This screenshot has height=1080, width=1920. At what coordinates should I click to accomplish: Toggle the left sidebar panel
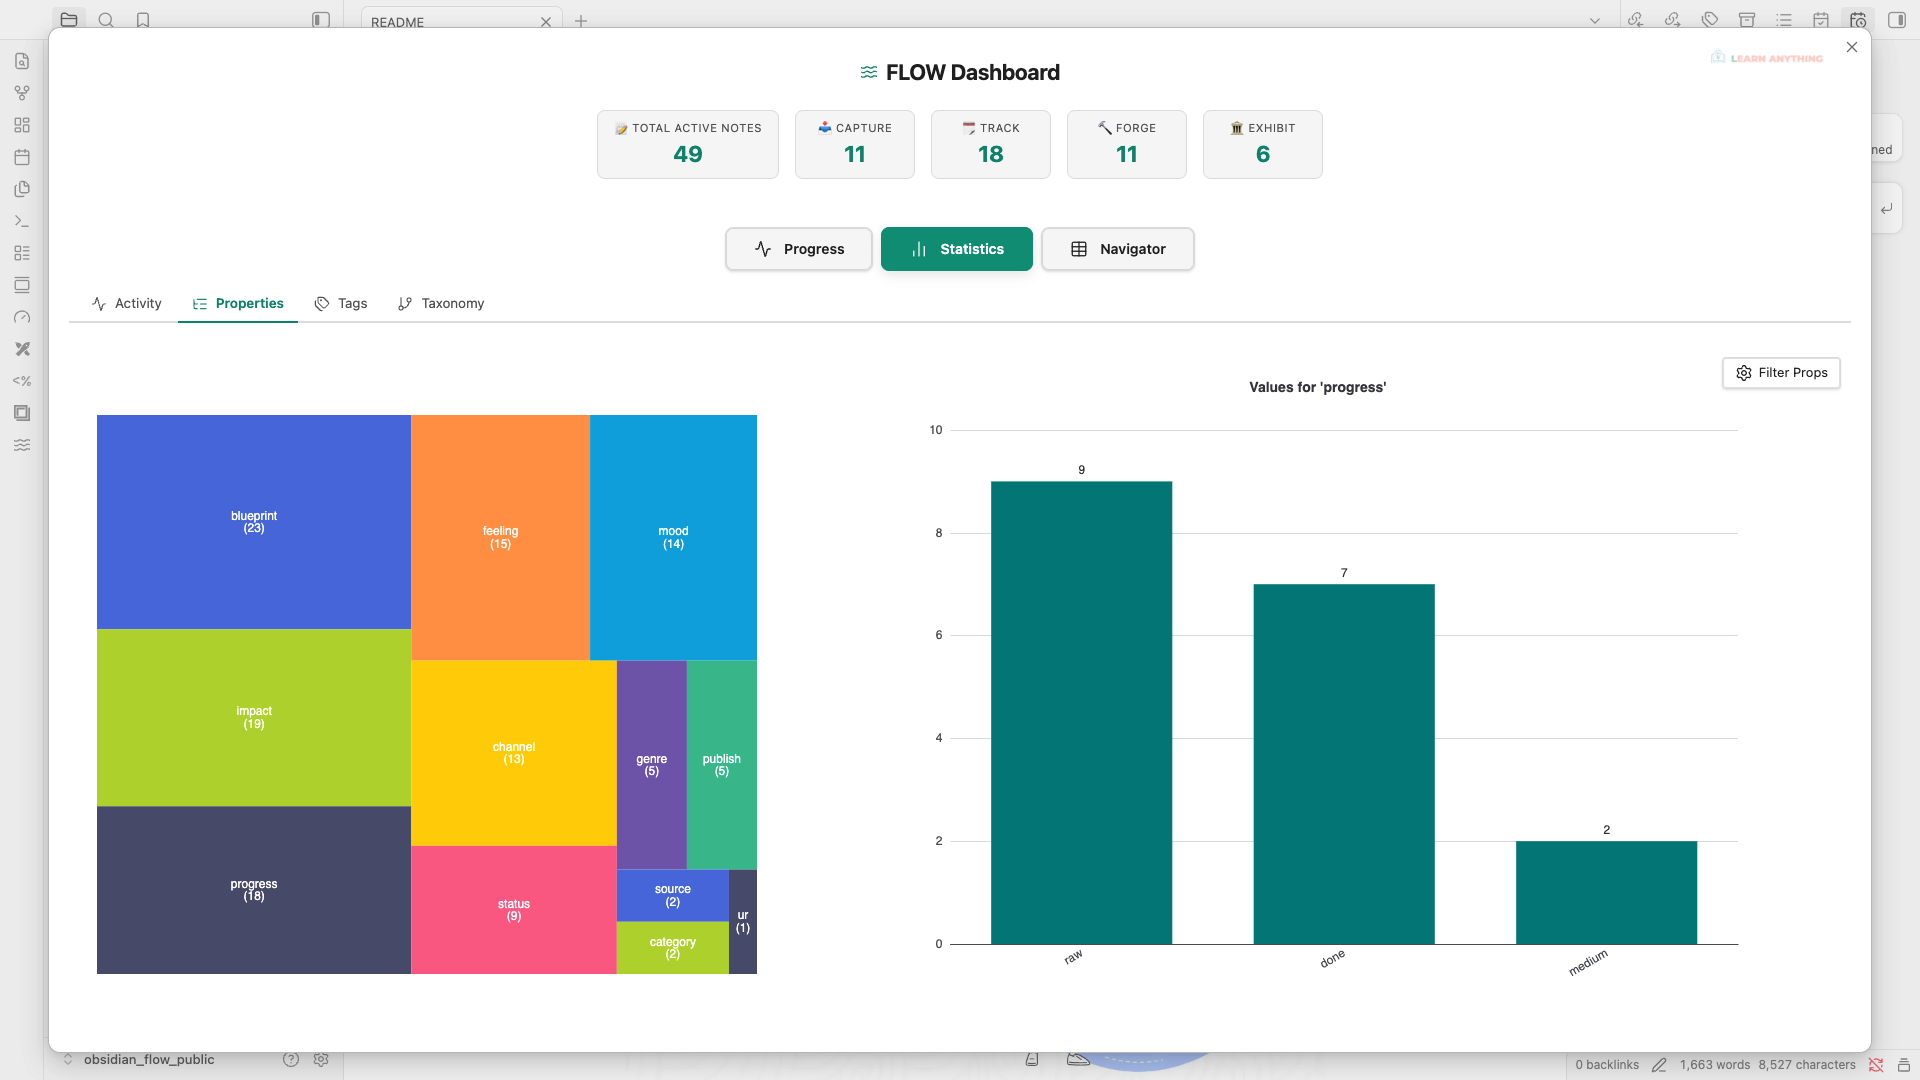pyautogui.click(x=319, y=19)
